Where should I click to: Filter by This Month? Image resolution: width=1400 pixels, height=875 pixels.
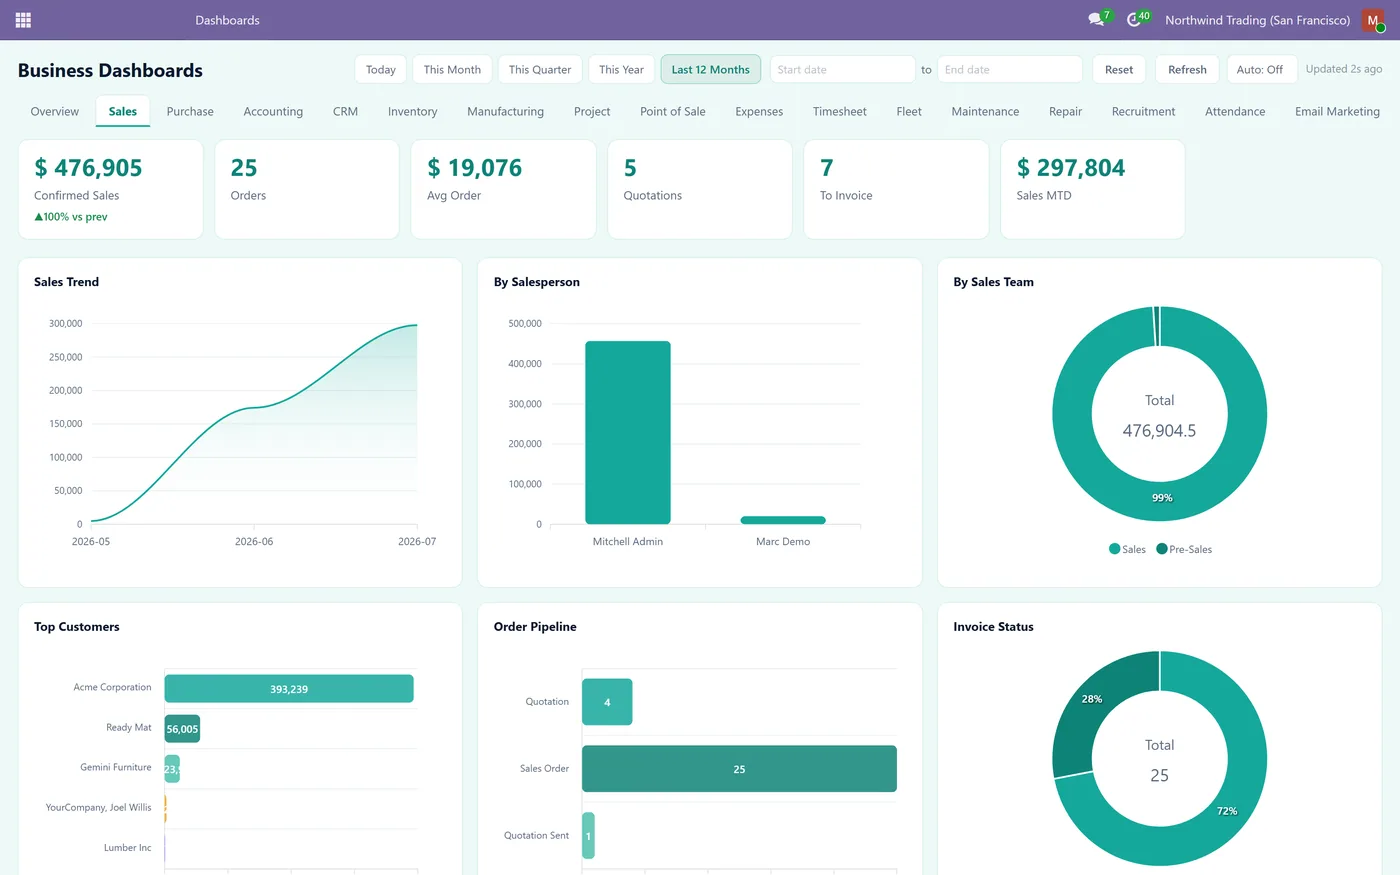[x=452, y=70]
